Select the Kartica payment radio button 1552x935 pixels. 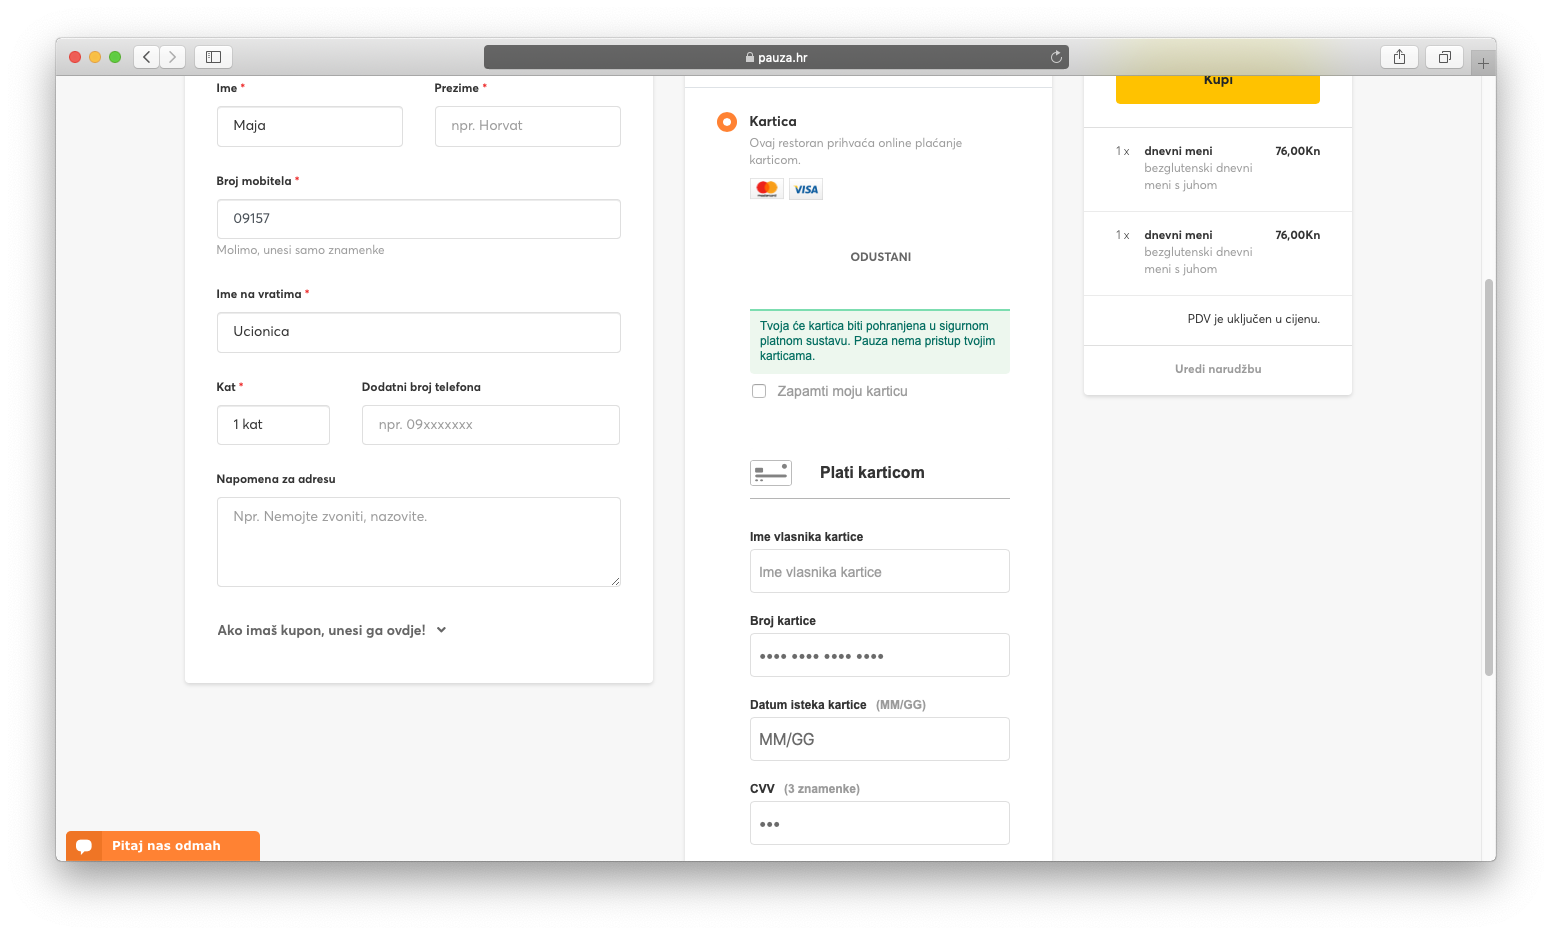coord(727,122)
